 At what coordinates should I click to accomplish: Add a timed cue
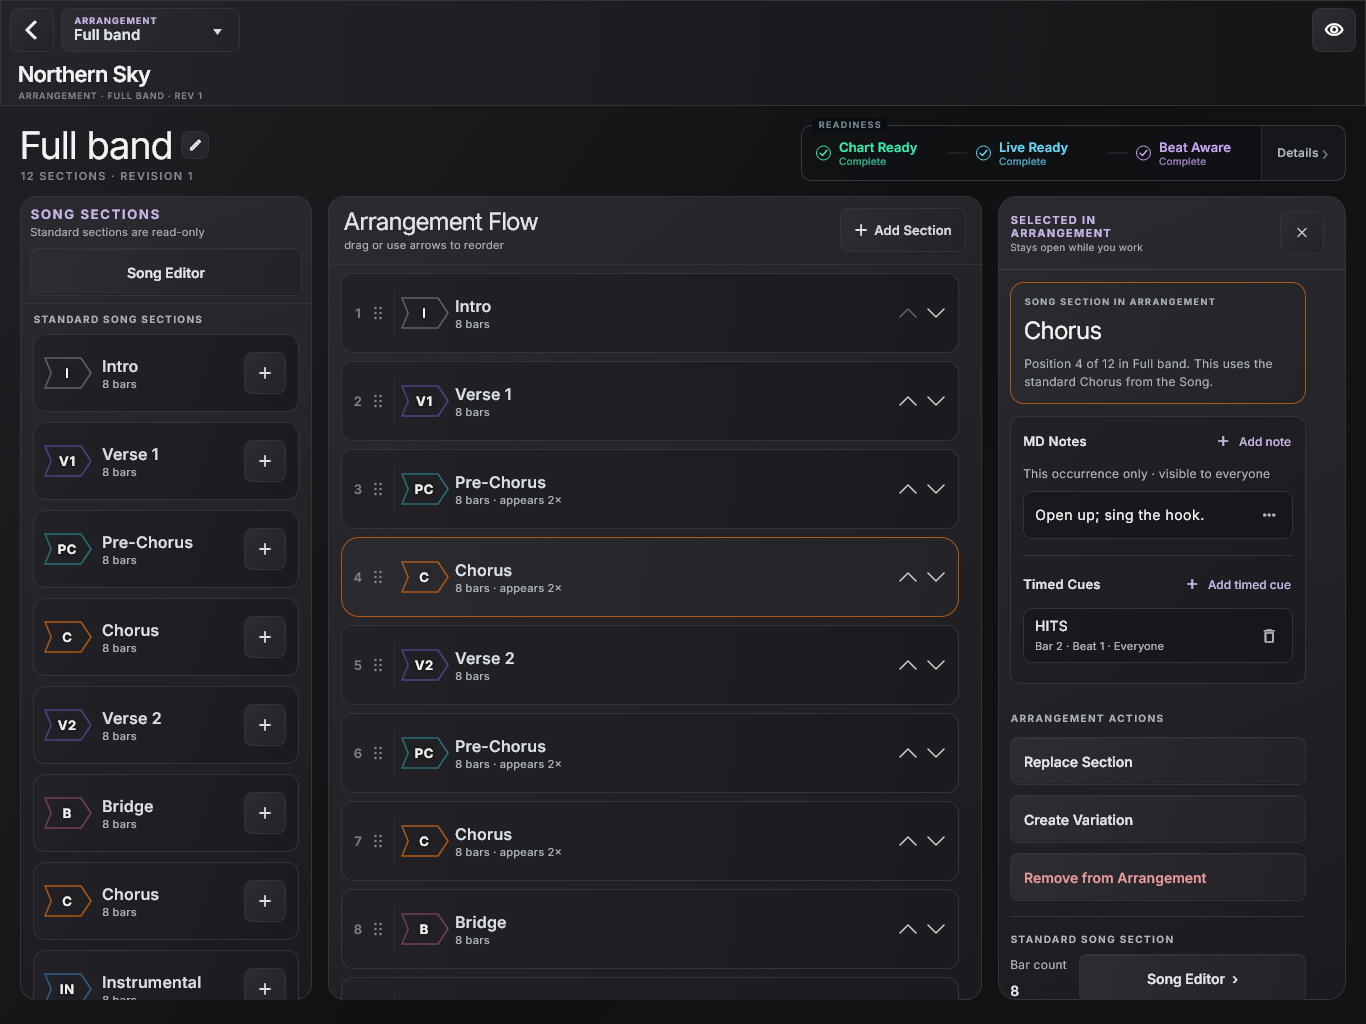(x=1238, y=585)
